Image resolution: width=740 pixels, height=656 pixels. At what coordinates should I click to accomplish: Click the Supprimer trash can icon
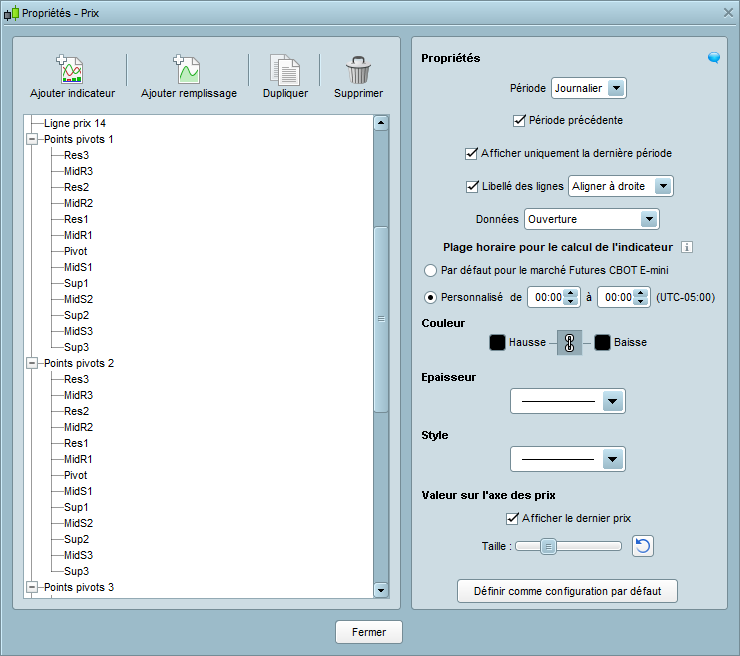358,70
